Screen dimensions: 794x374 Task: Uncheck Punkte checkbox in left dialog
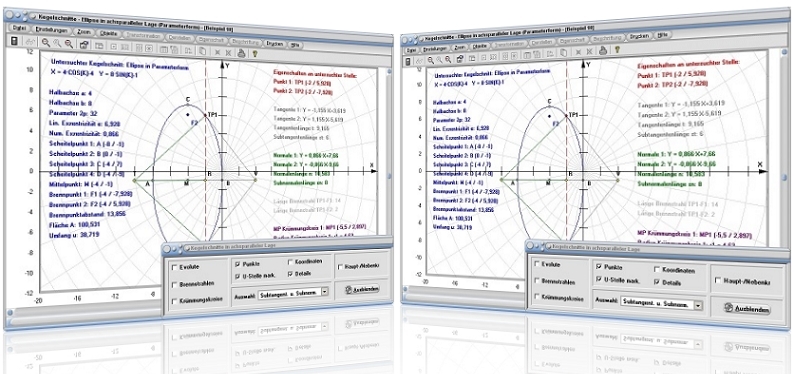(x=237, y=264)
